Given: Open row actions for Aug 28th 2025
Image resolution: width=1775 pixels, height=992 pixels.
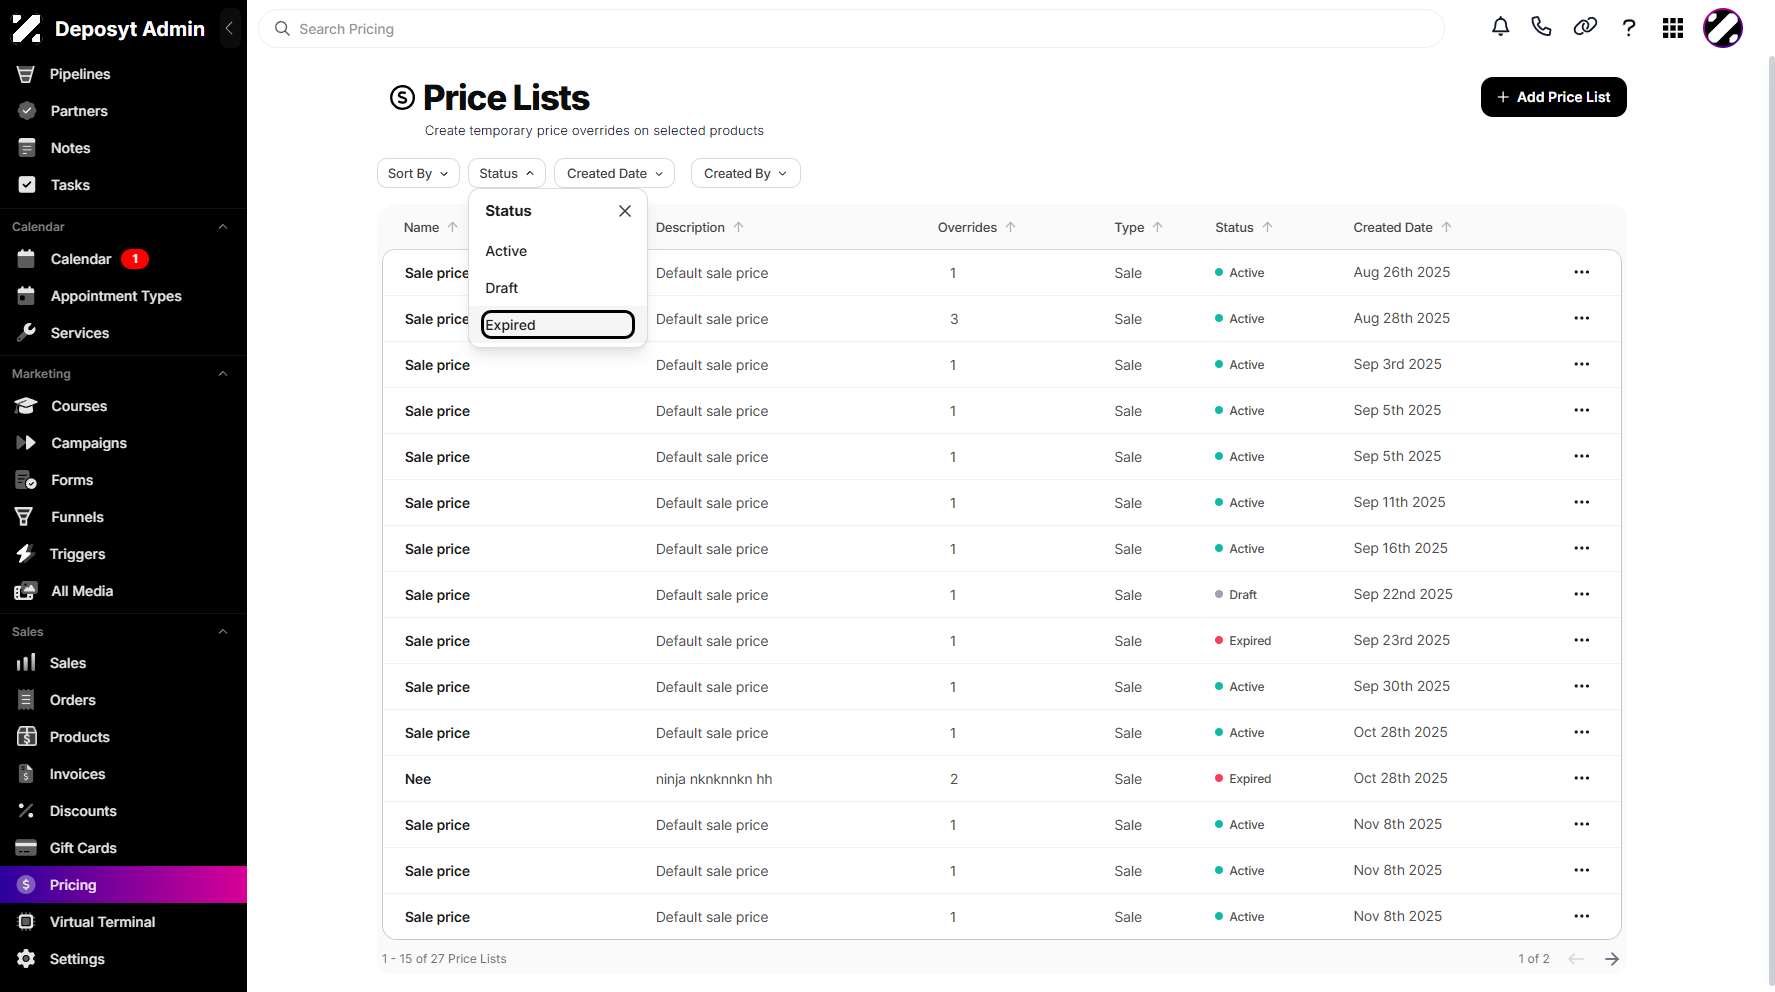Looking at the screenshot, I should tap(1581, 318).
